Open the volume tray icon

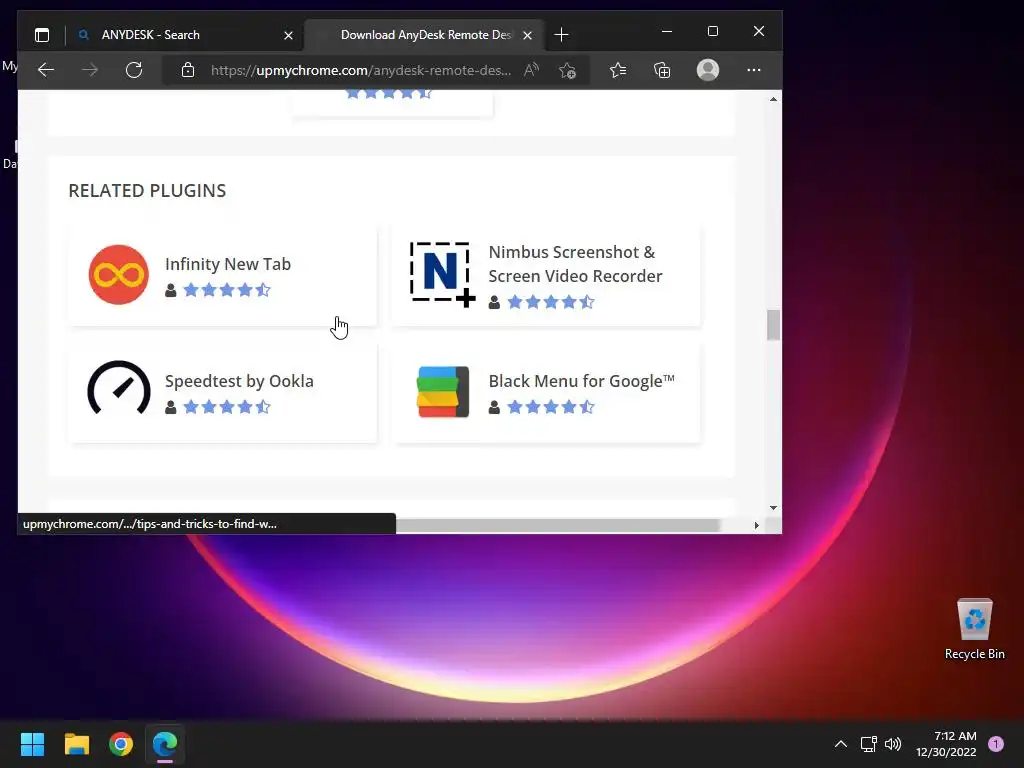tap(893, 744)
